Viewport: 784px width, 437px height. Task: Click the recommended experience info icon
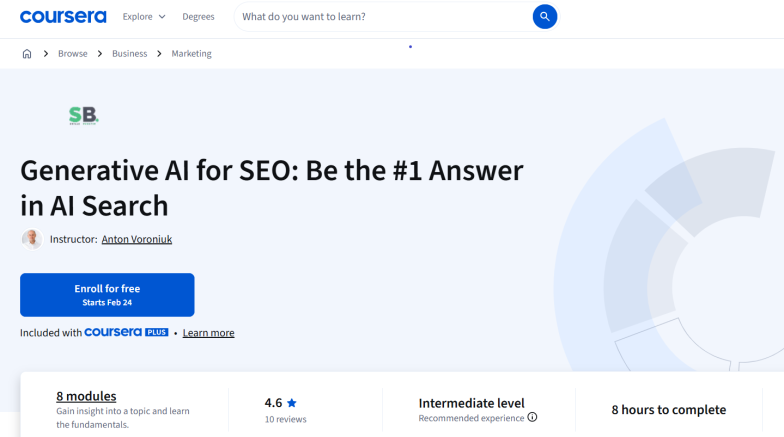(532, 417)
